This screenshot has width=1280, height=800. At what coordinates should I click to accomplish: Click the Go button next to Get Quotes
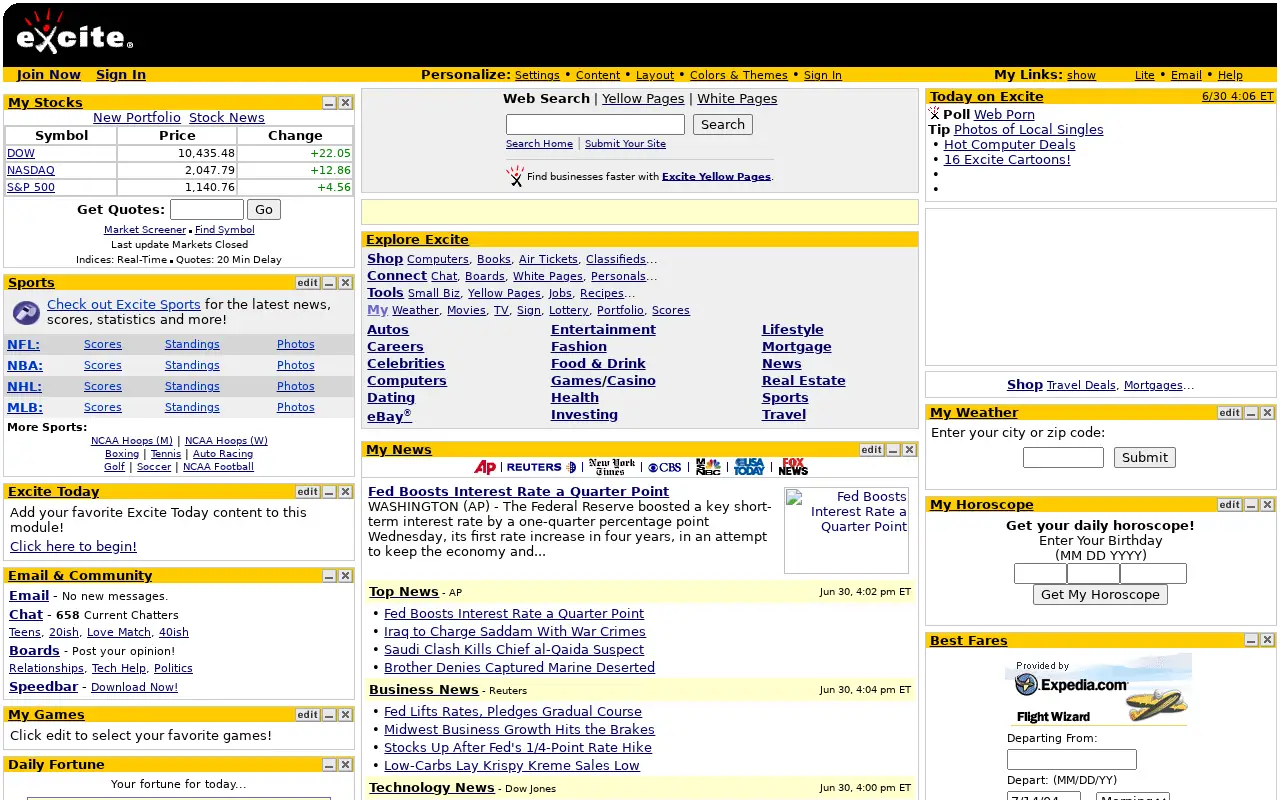[264, 210]
